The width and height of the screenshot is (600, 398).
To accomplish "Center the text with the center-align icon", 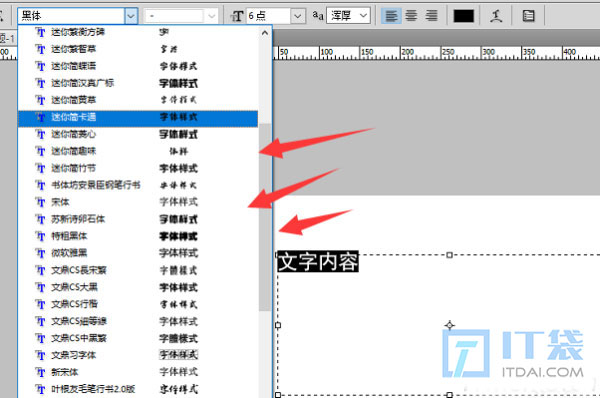I will coord(411,16).
